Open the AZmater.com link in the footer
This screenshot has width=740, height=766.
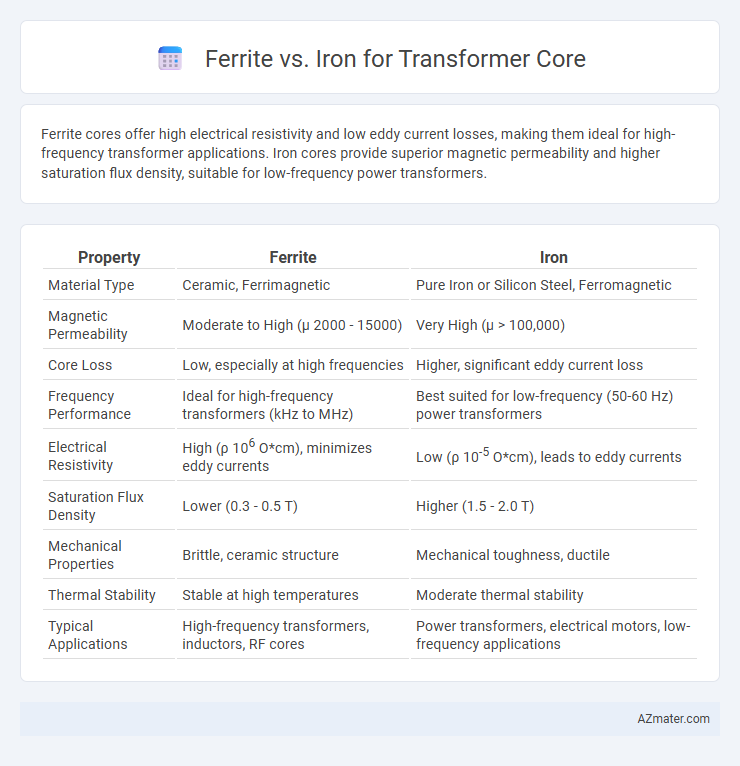pos(673,719)
